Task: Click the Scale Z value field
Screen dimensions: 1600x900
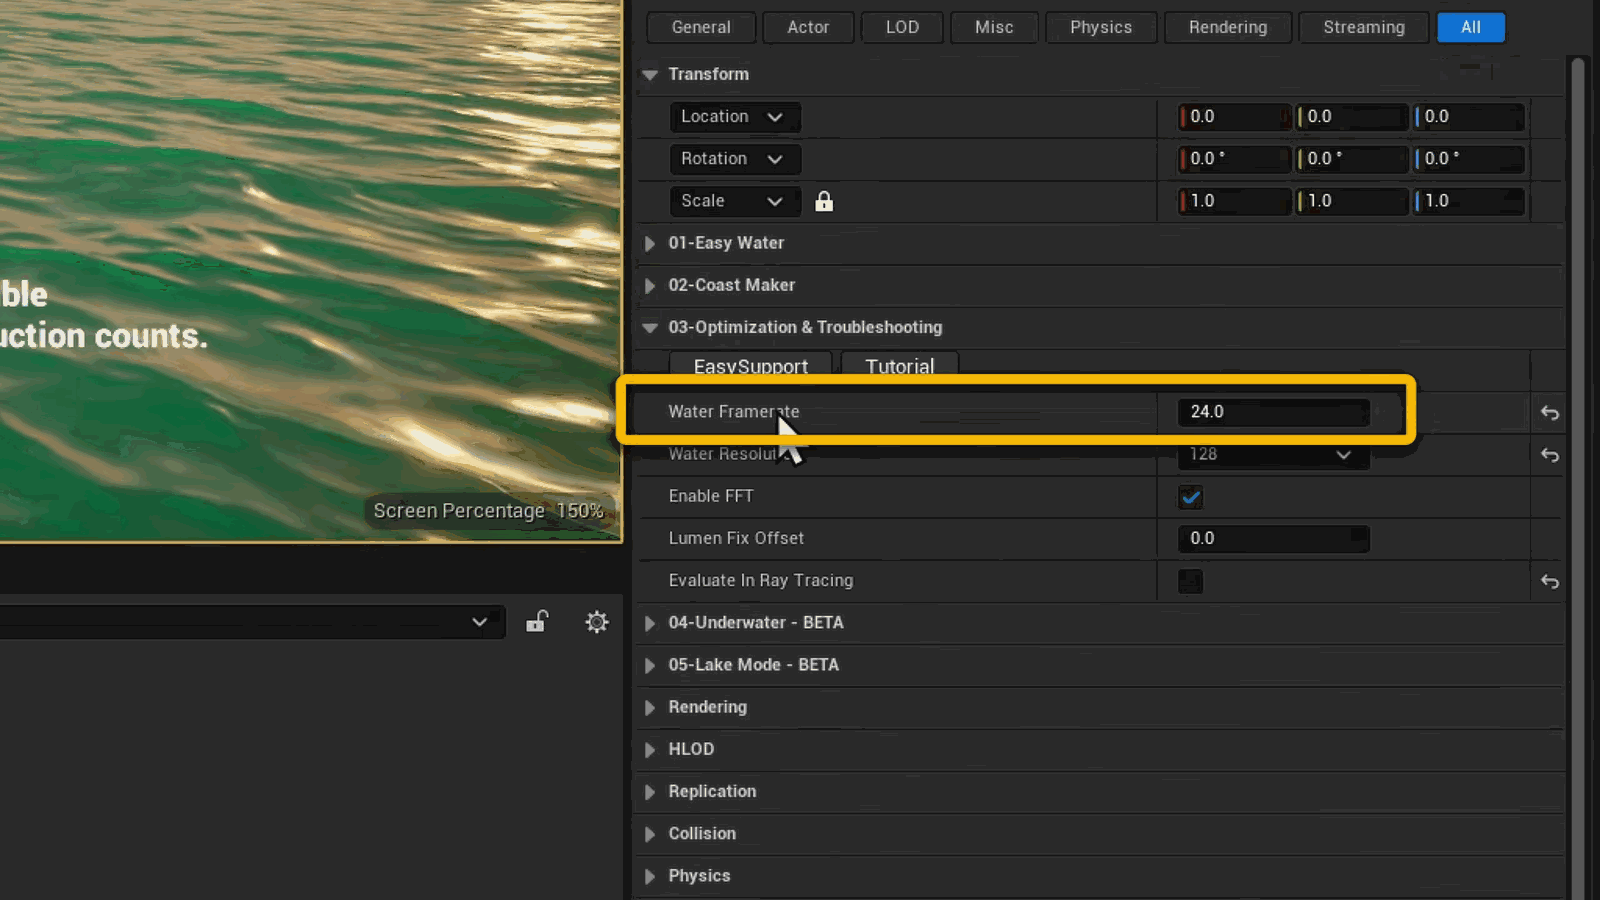Action: (1469, 201)
